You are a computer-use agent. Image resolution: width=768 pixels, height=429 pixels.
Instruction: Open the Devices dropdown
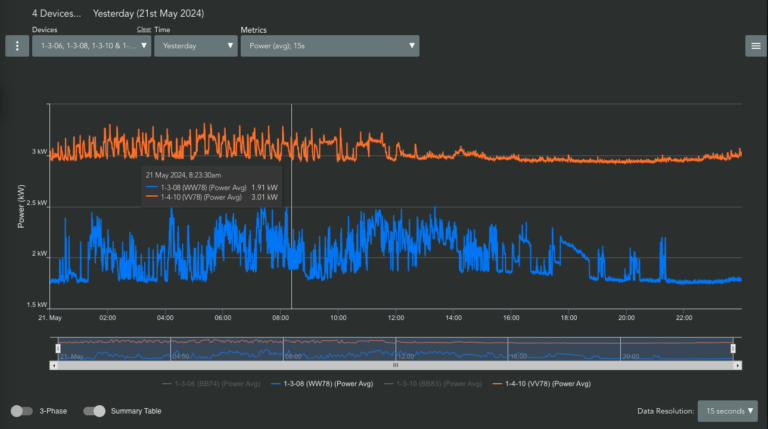coord(92,46)
